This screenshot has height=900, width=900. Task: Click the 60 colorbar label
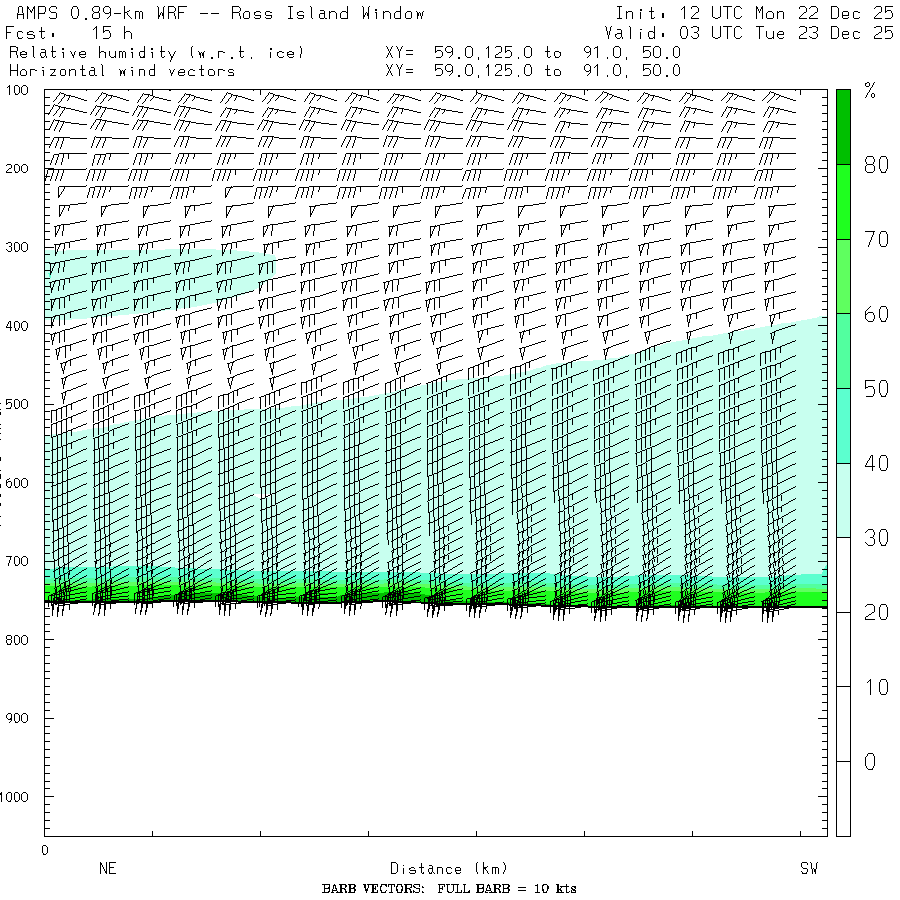876,314
